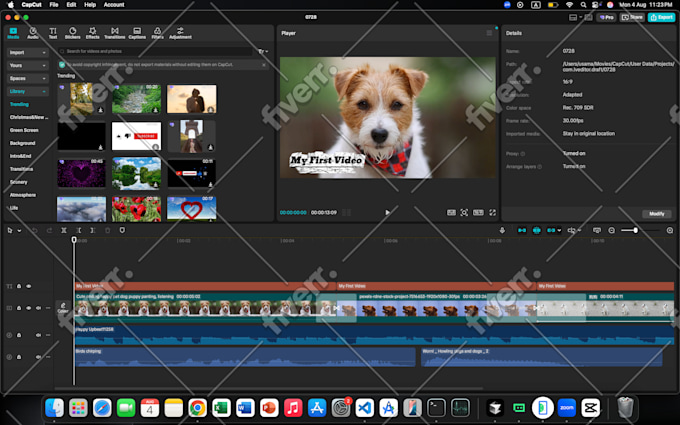Open the Transitions panel
680x425 pixels.
(114, 33)
